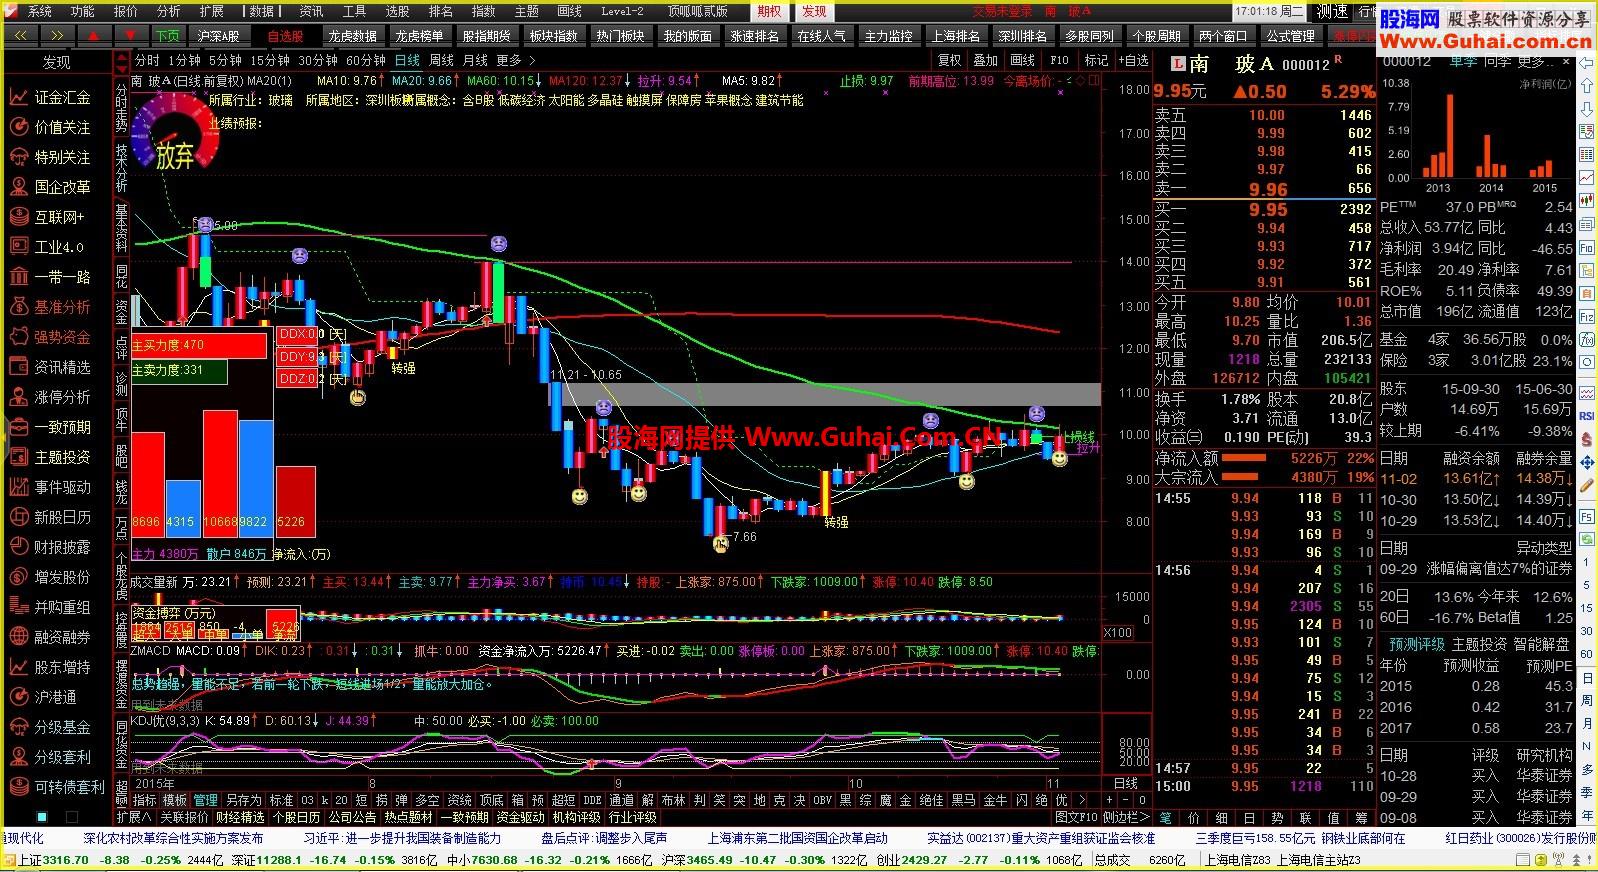Image resolution: width=1598 pixels, height=872 pixels.
Task: Open the 分析 menu
Action: pyautogui.click(x=169, y=11)
